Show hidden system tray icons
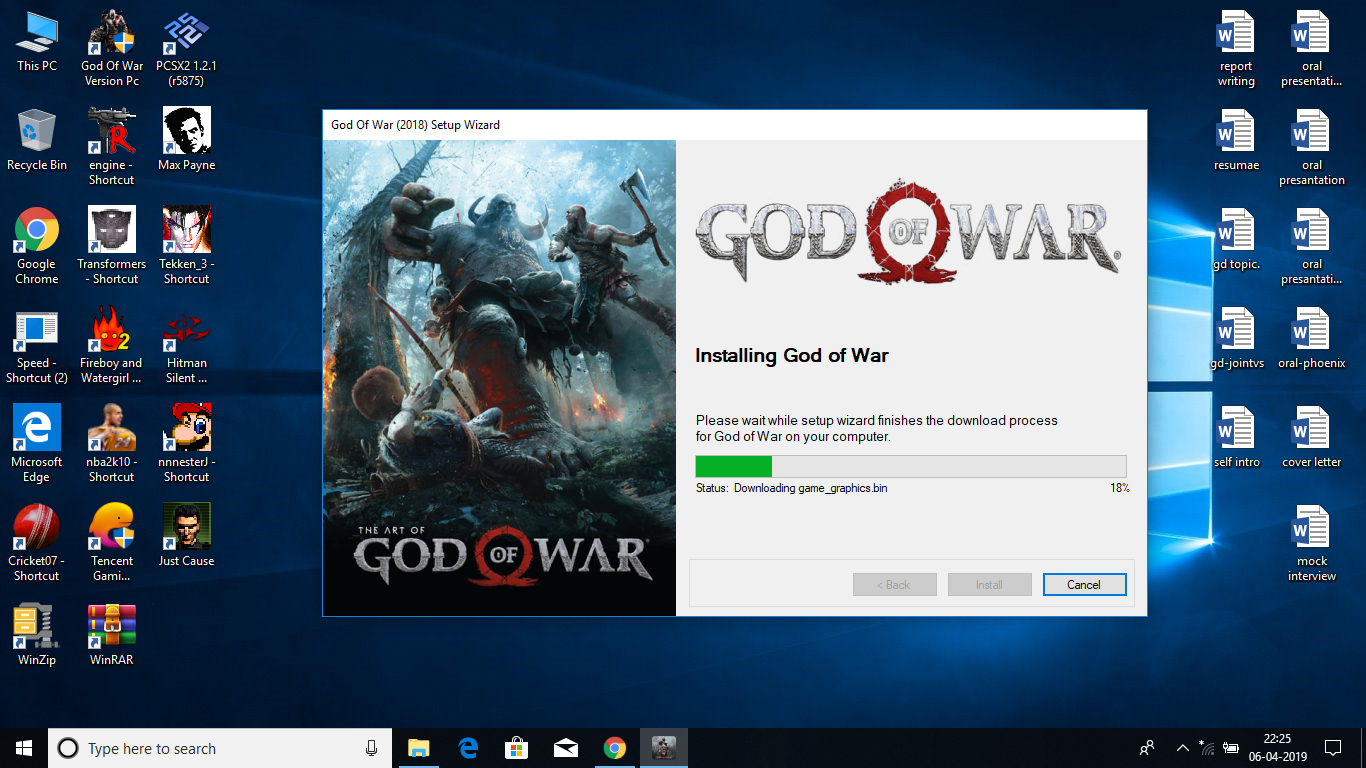Image resolution: width=1366 pixels, height=768 pixels. tap(1183, 748)
